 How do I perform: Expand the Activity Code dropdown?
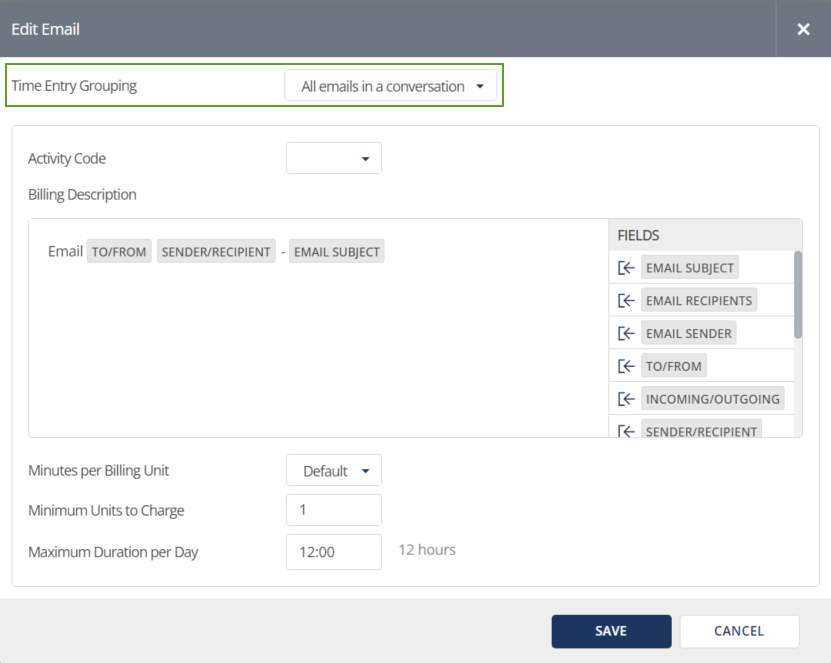[x=334, y=159]
